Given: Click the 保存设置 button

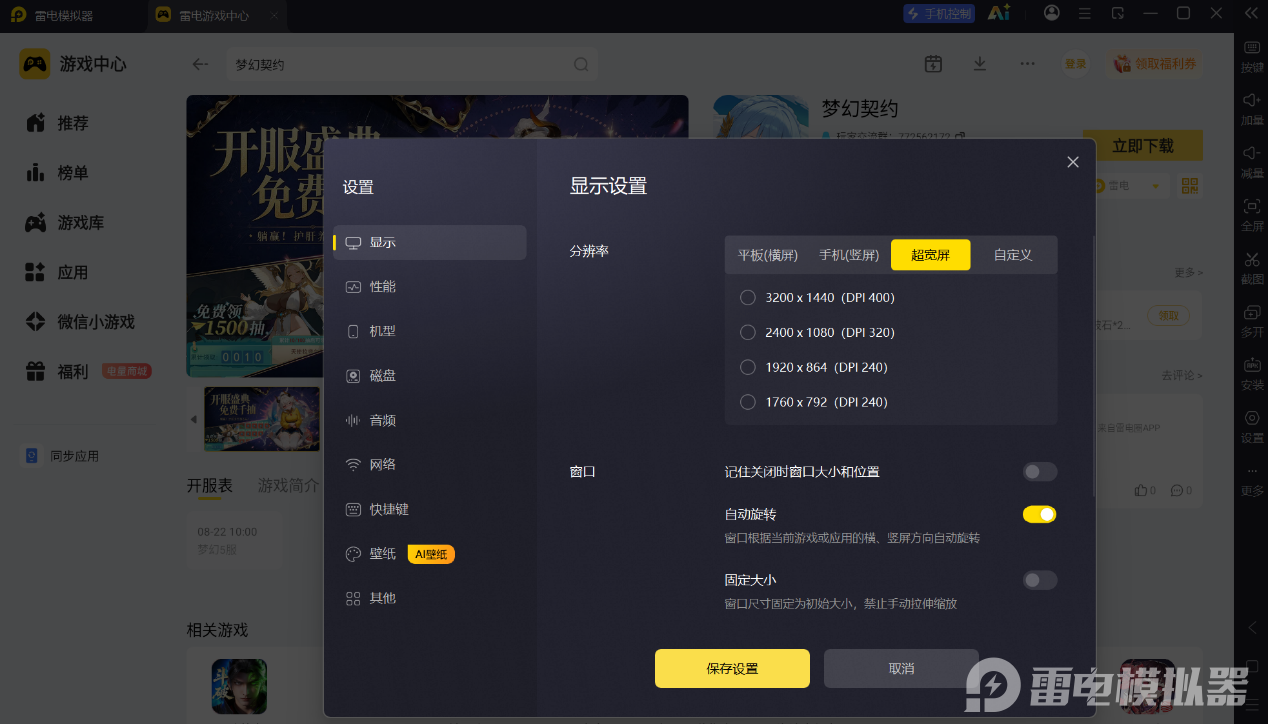Looking at the screenshot, I should 732,668.
